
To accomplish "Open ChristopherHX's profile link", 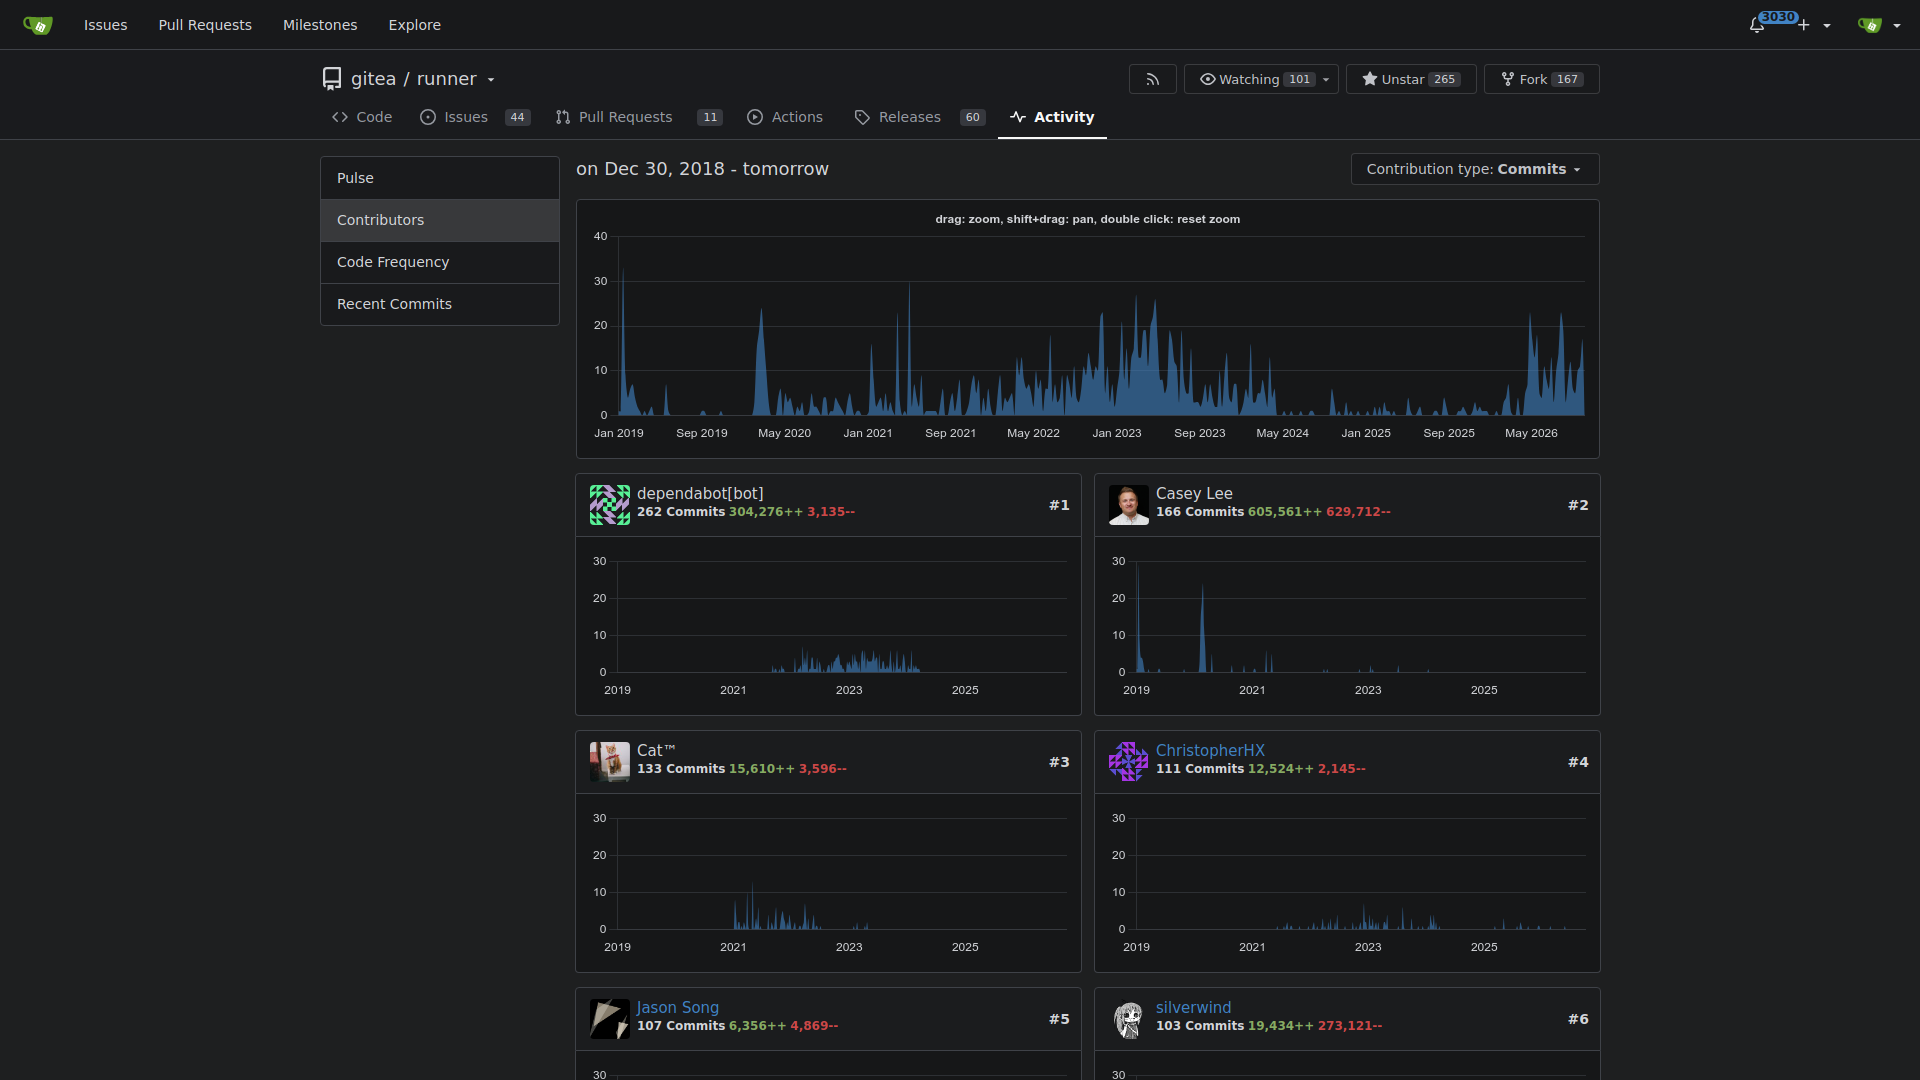I will tap(1210, 751).
